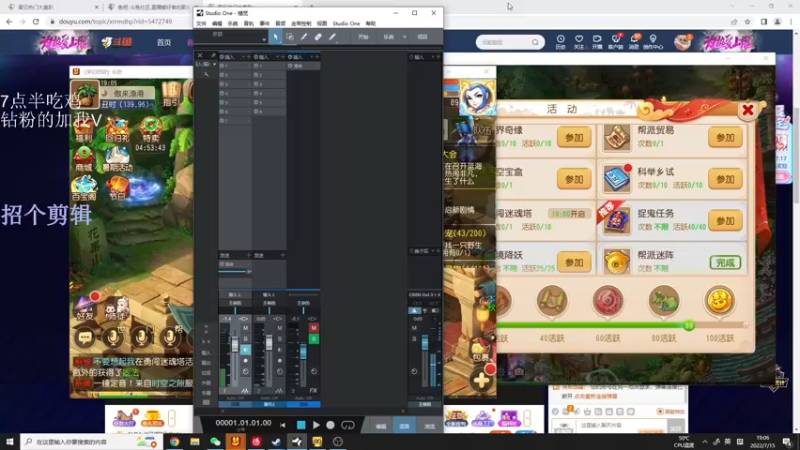Click the main output volume fader
The image size is (800, 450).
pyautogui.click(x=424, y=342)
